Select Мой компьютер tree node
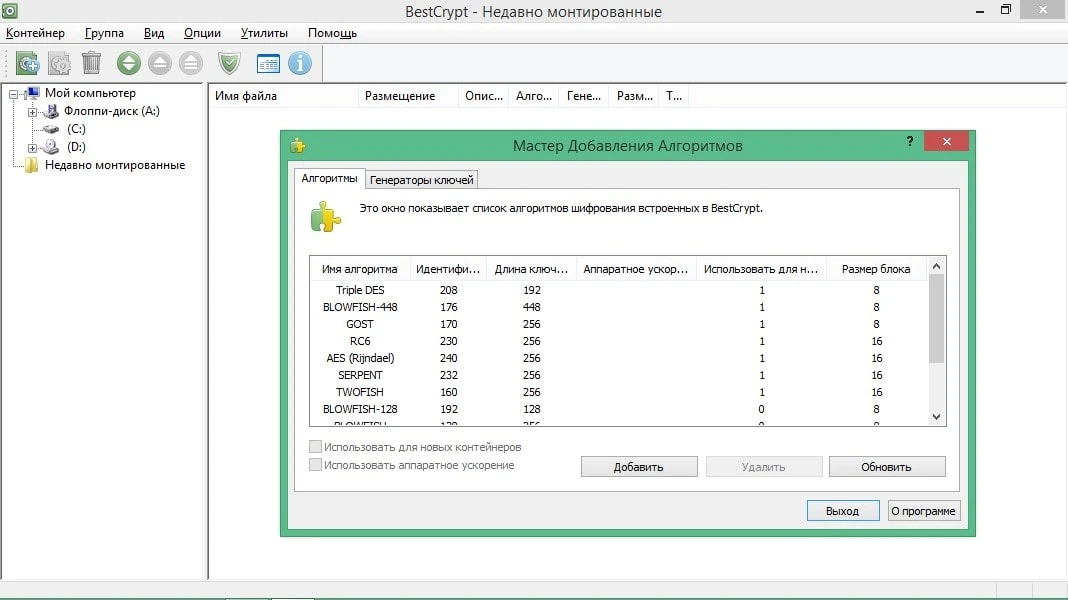 pos(90,93)
